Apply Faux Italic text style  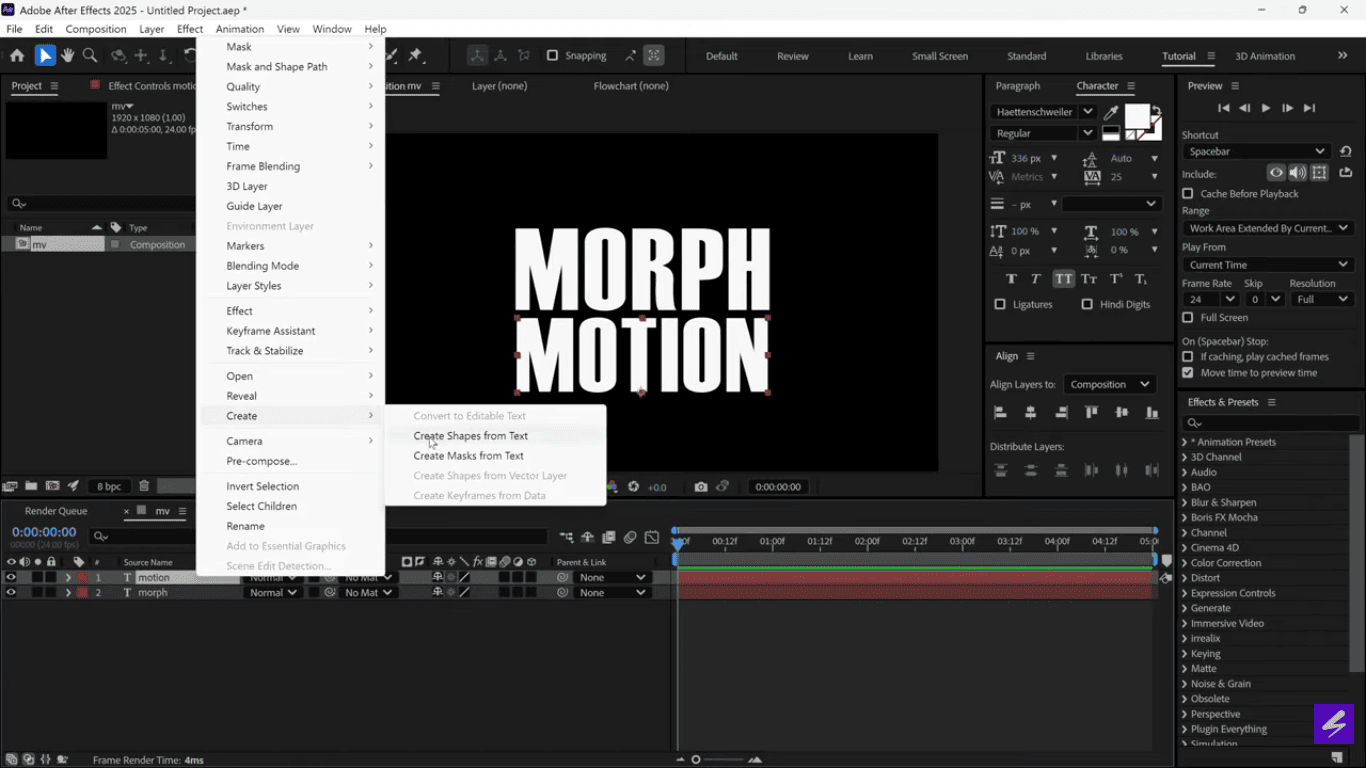pos(1036,279)
